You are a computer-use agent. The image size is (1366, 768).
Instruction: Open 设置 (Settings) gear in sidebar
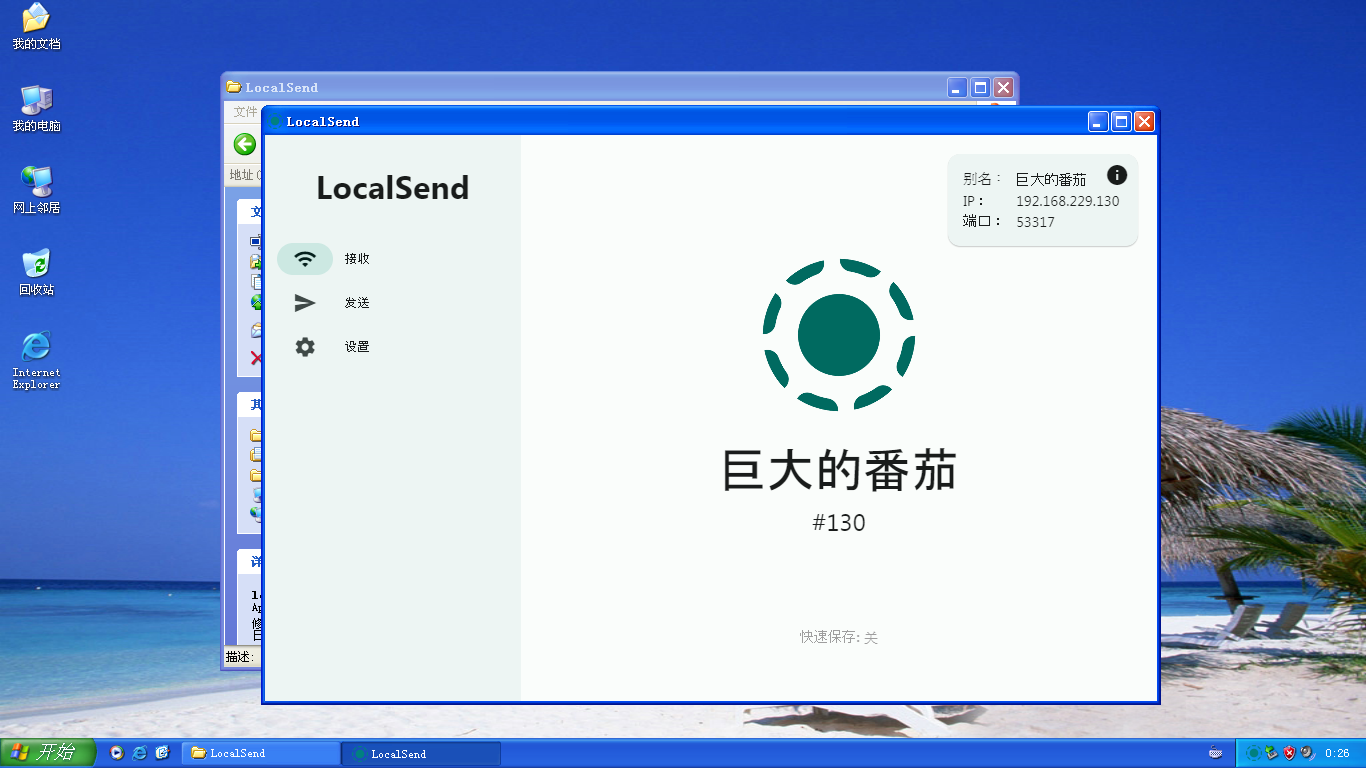tap(305, 347)
